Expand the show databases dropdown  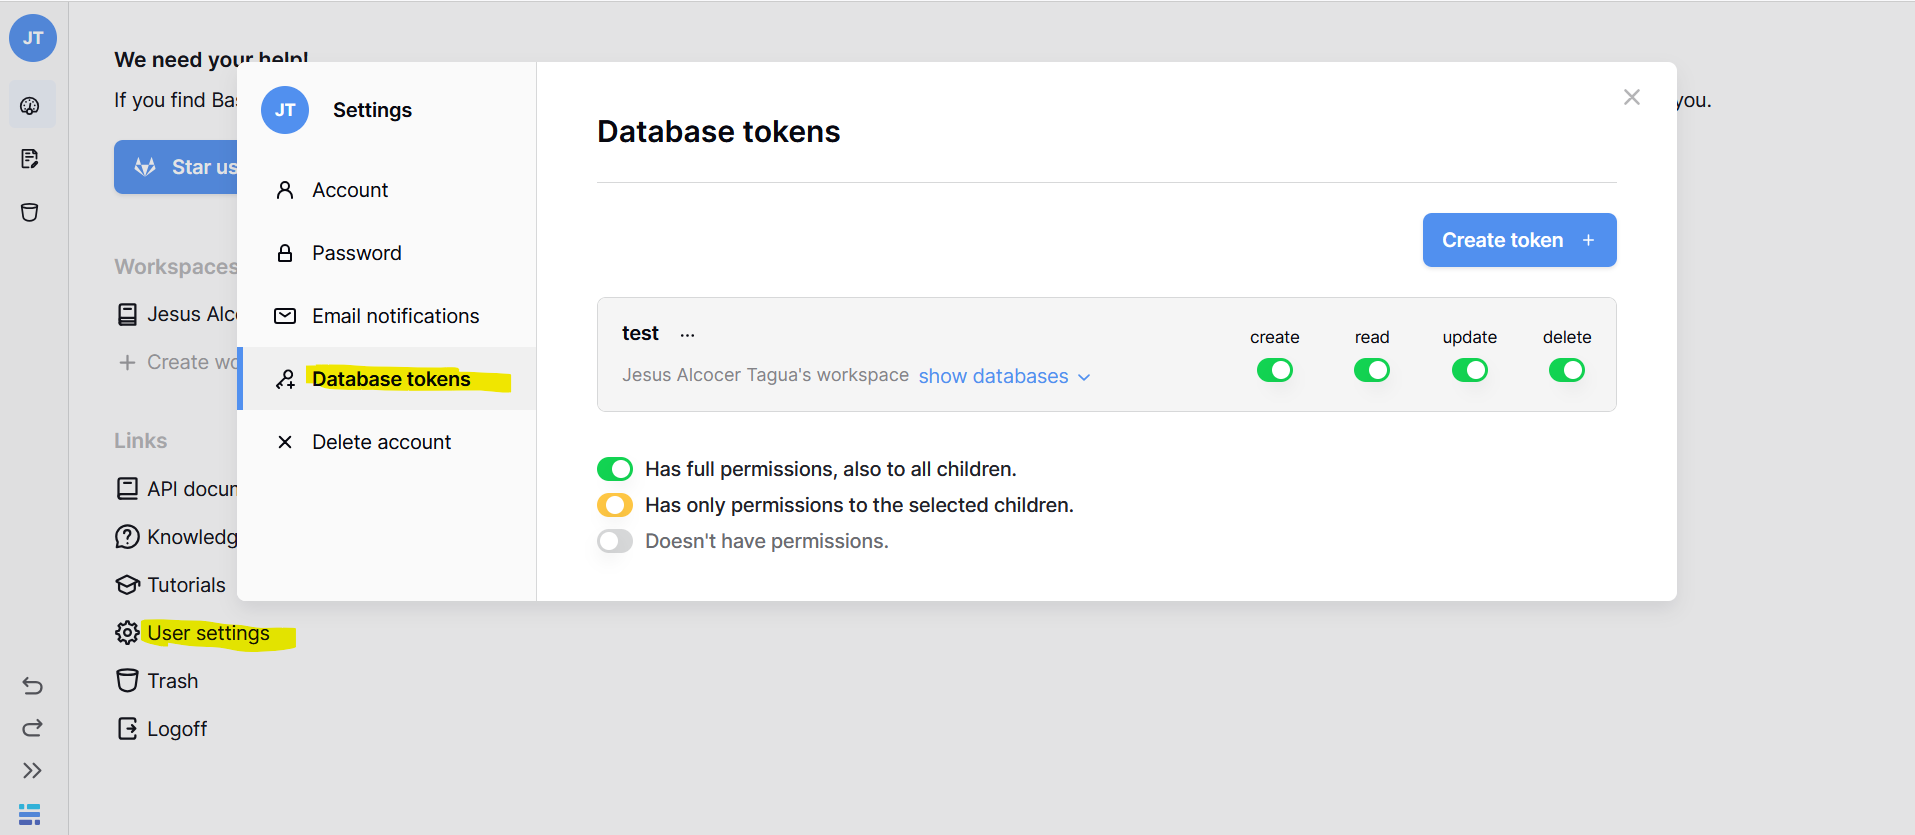[1004, 376]
